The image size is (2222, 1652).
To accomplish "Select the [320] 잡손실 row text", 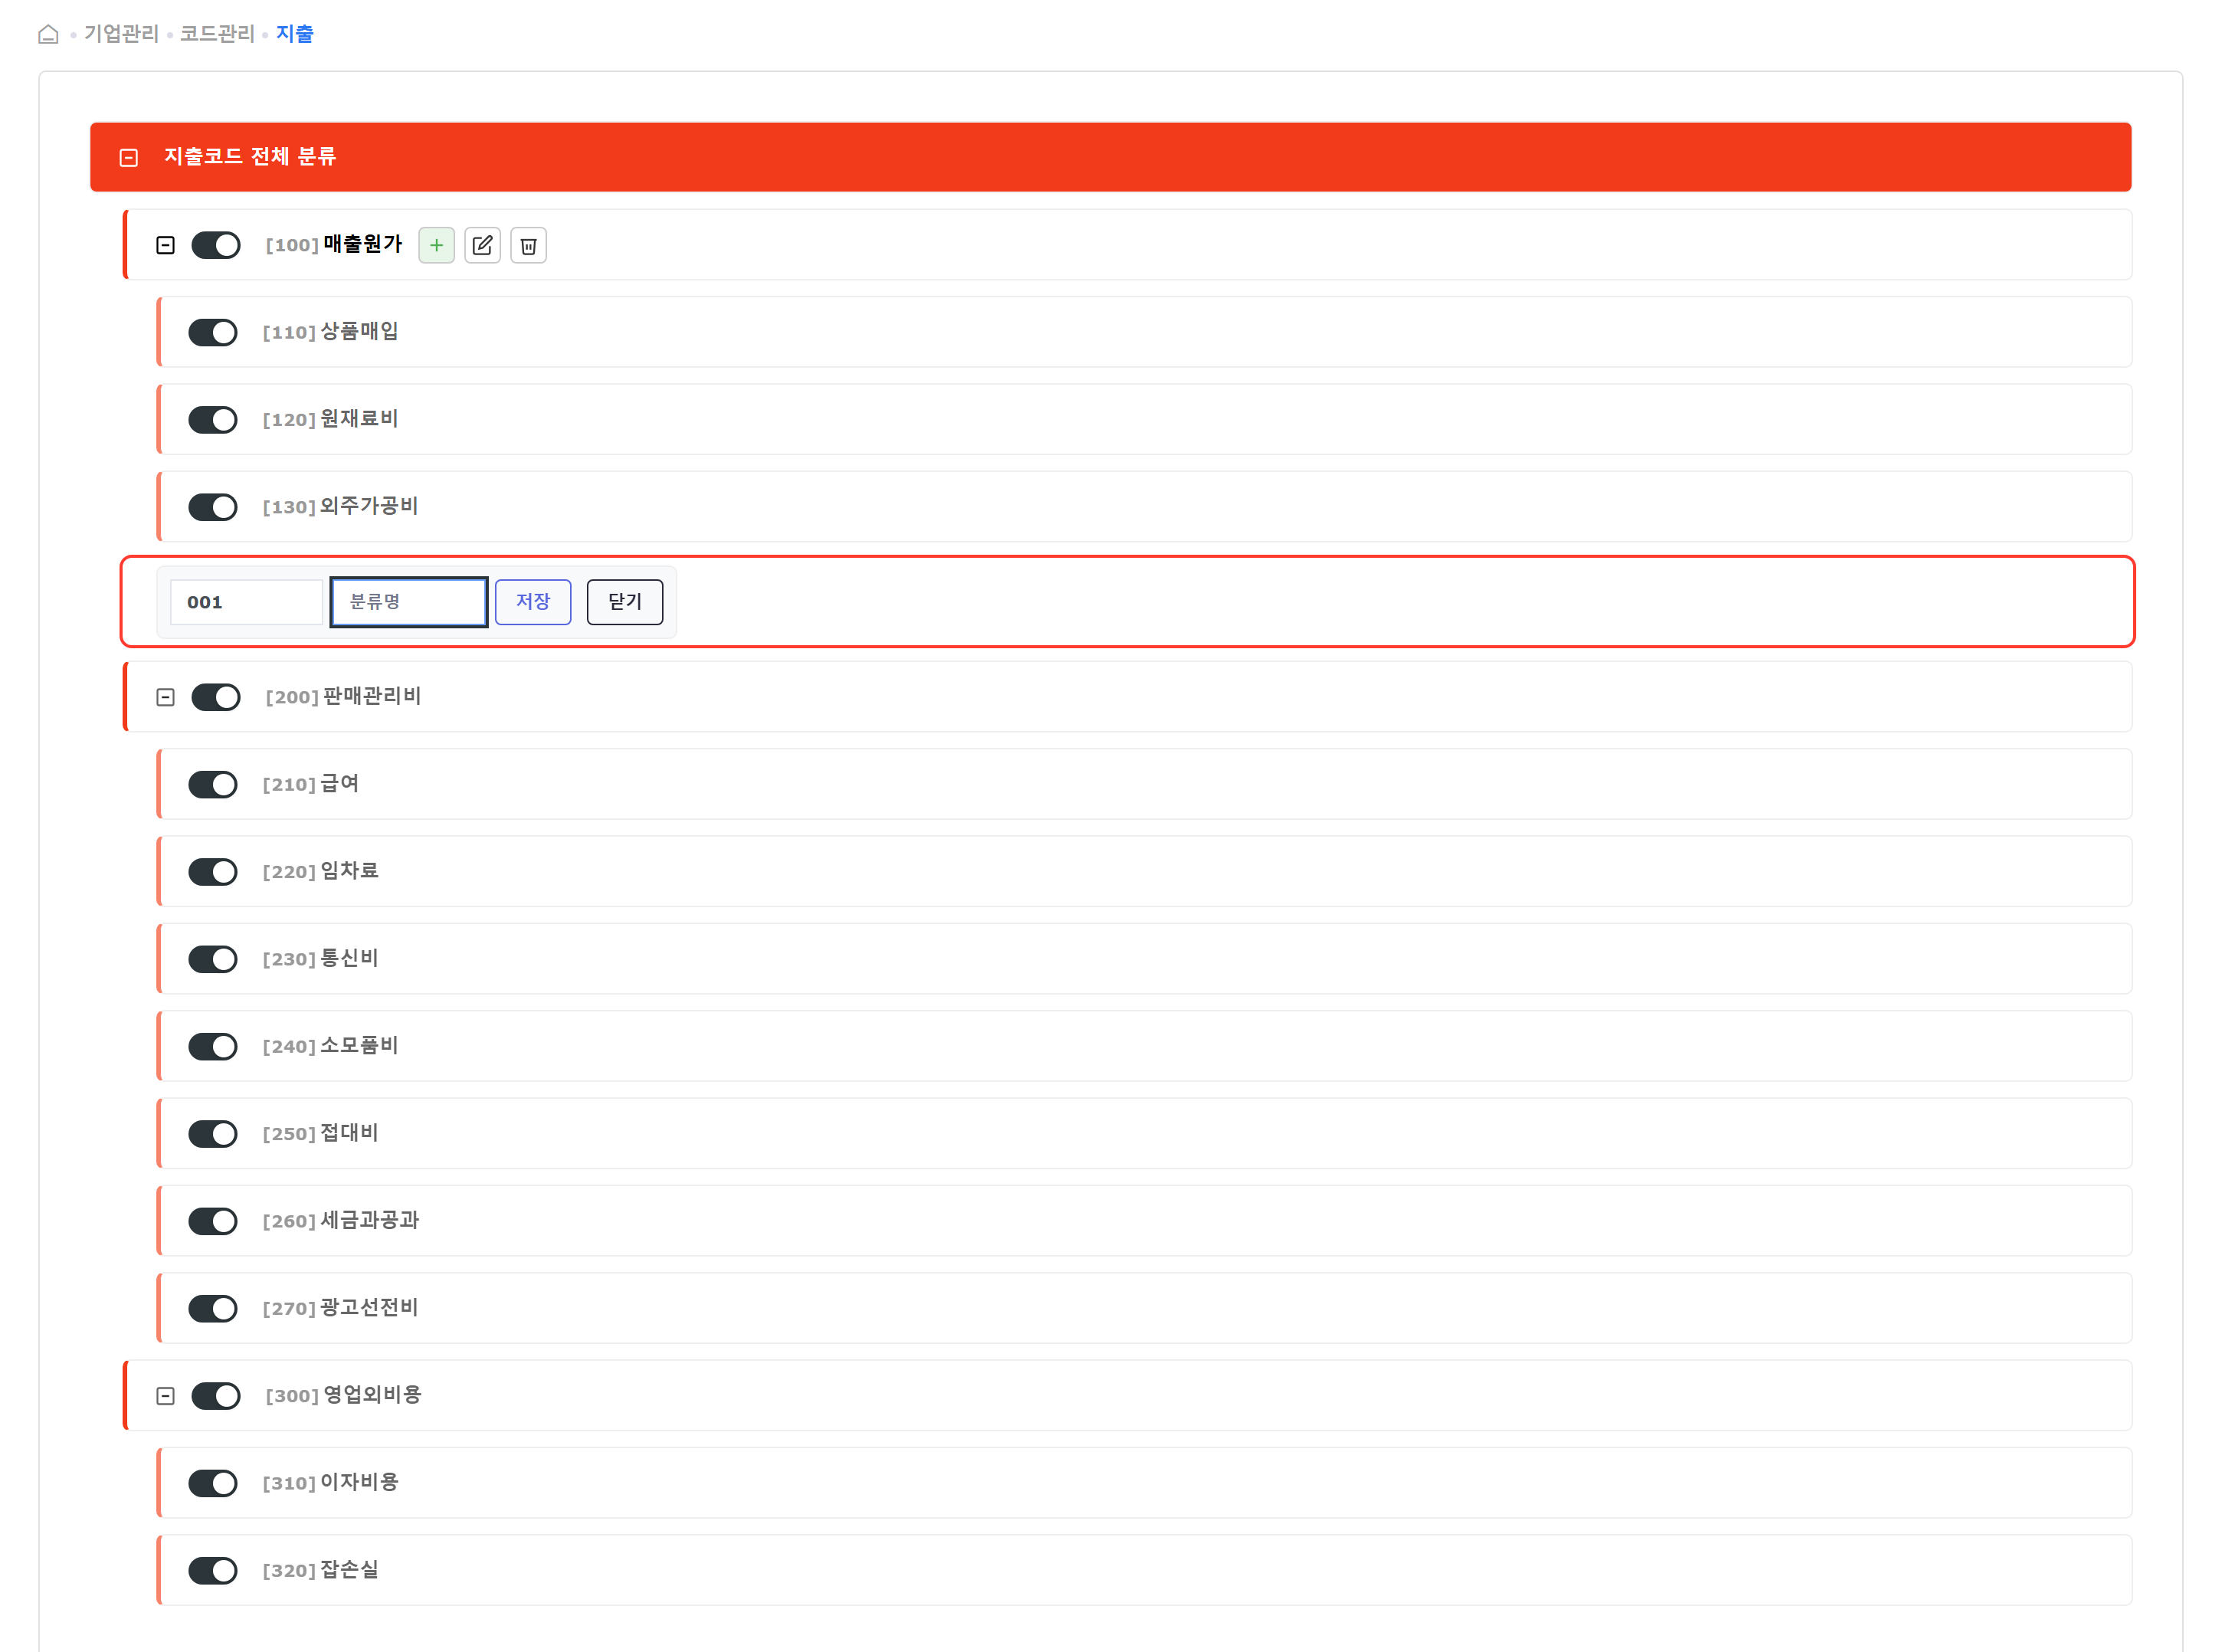I will tap(321, 1570).
